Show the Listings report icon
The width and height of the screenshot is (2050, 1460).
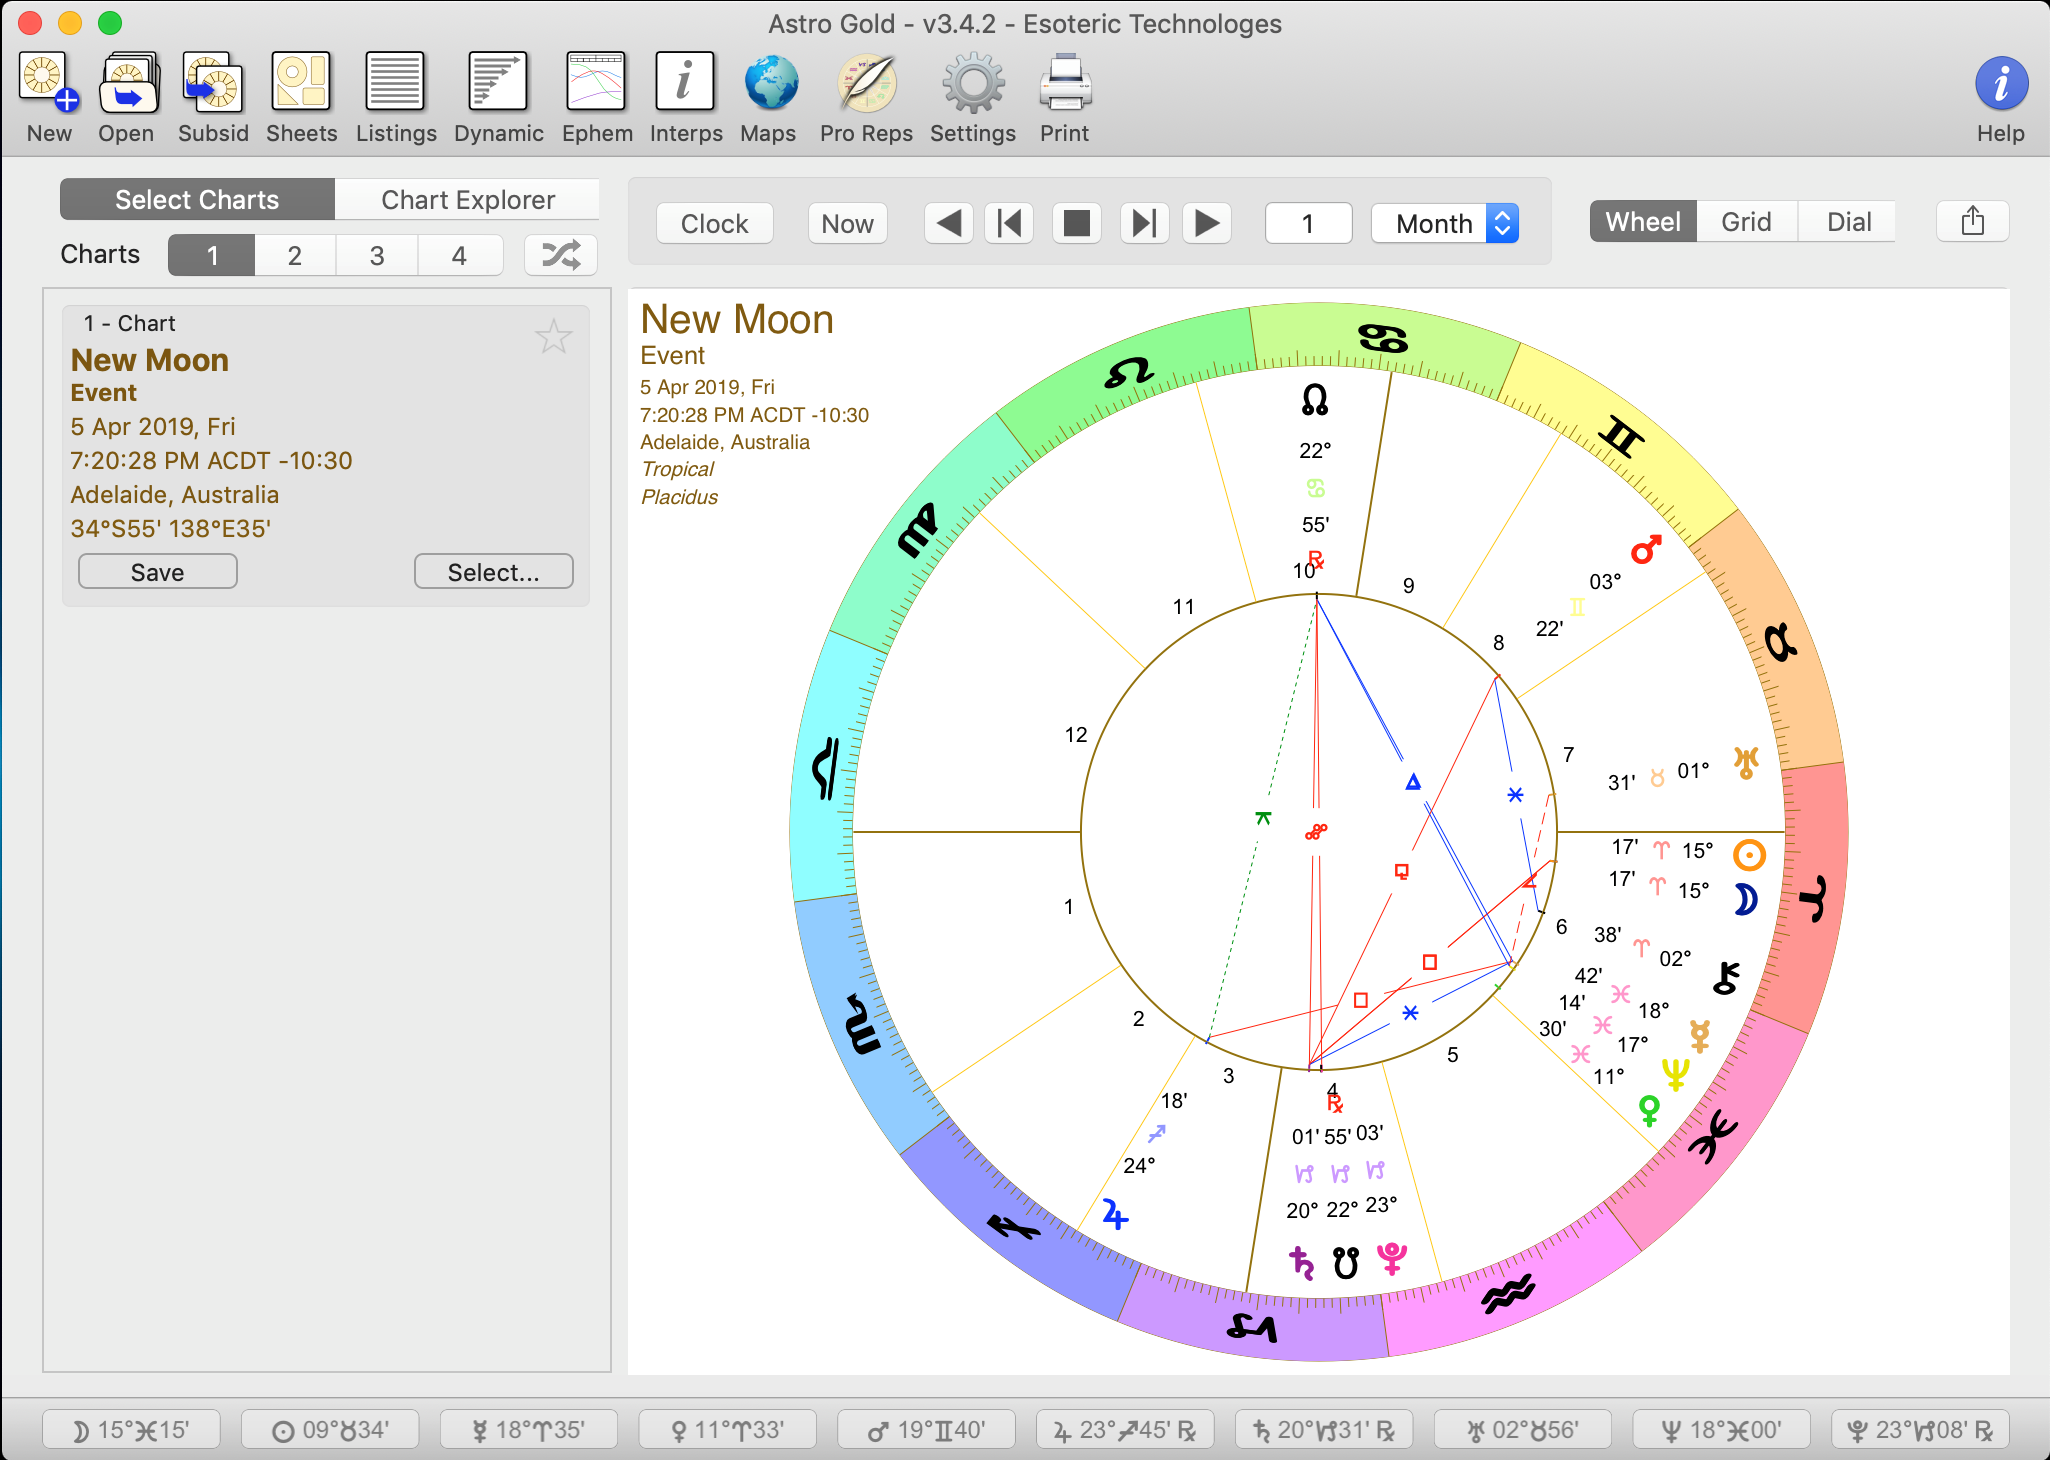click(395, 82)
